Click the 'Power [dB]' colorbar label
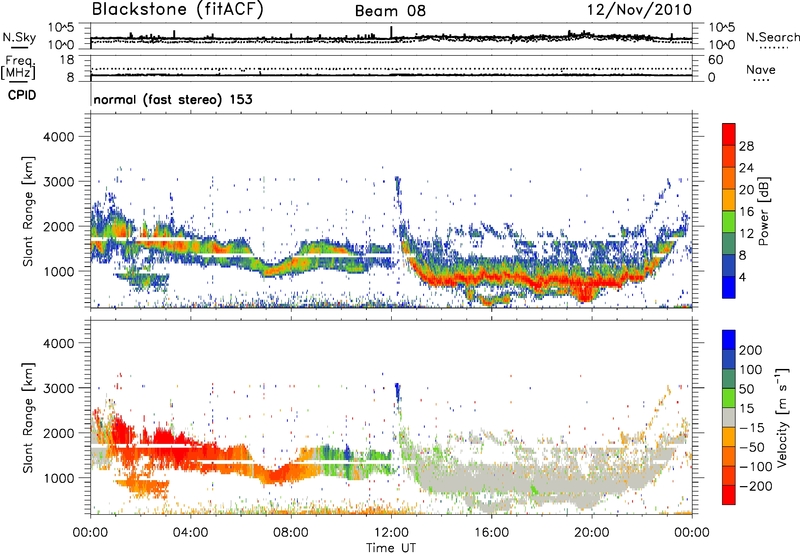Viewport: 800px width, 554px height. [x=763, y=211]
